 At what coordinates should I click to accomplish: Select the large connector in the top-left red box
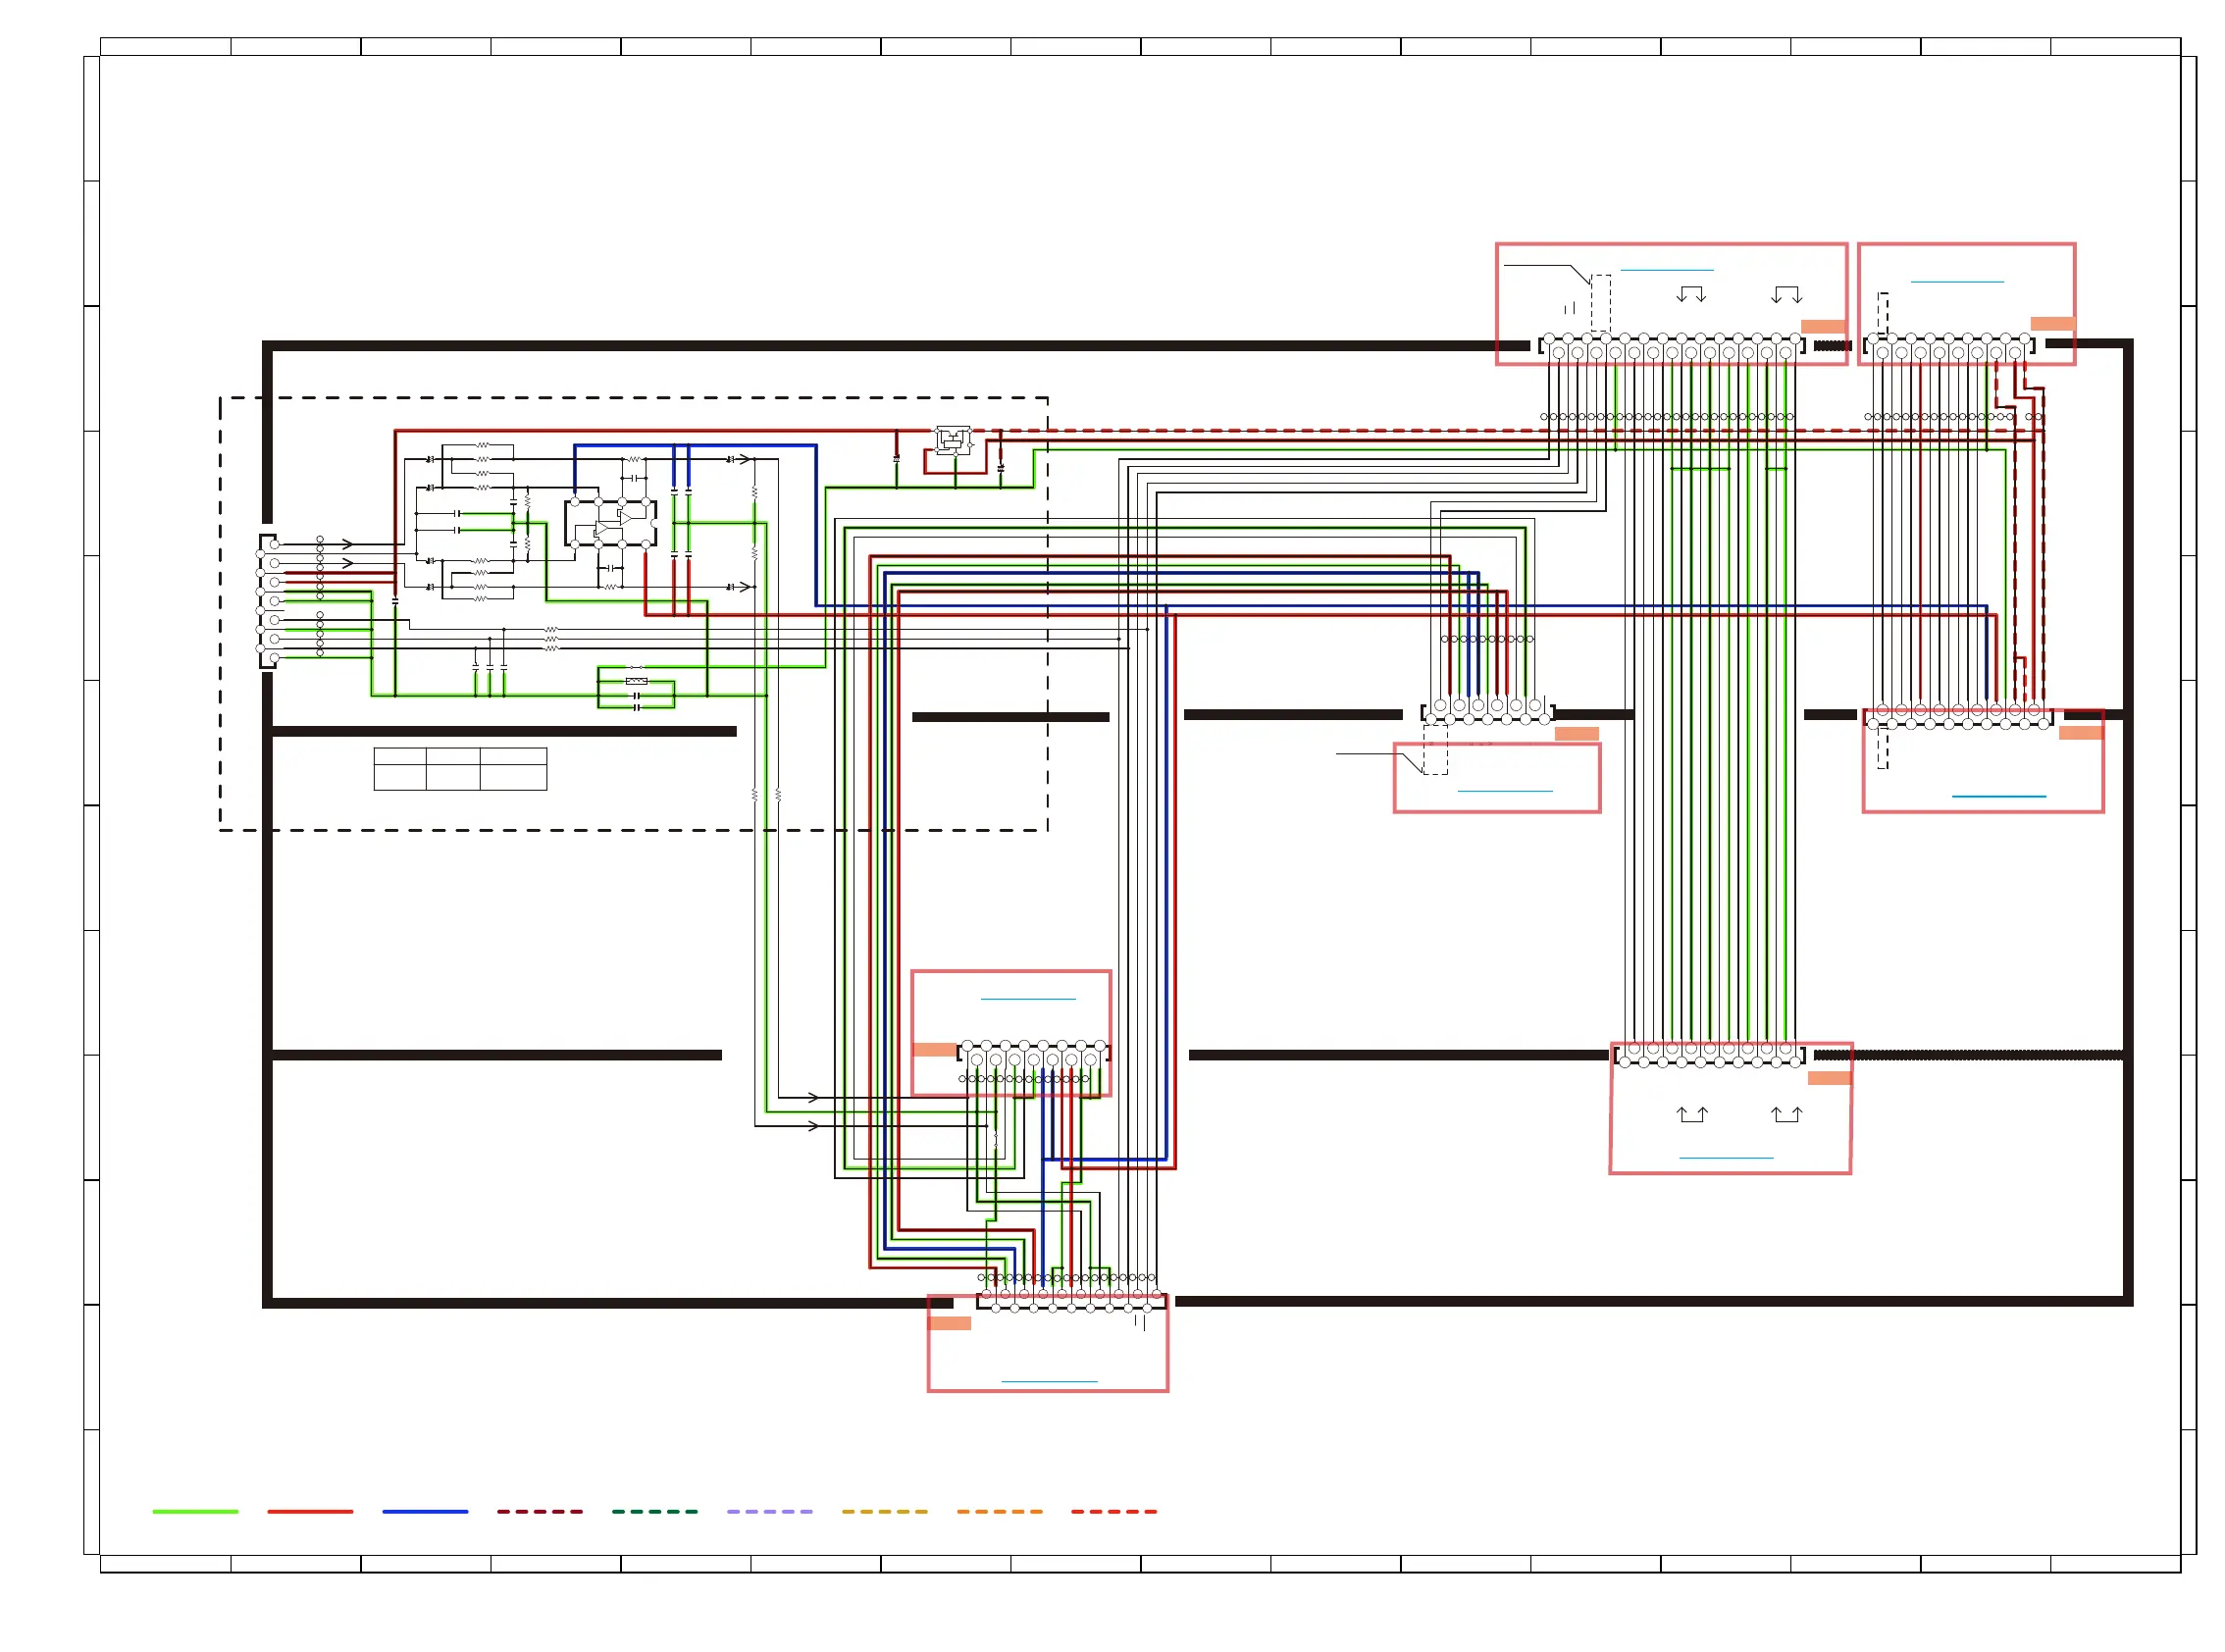(1671, 346)
